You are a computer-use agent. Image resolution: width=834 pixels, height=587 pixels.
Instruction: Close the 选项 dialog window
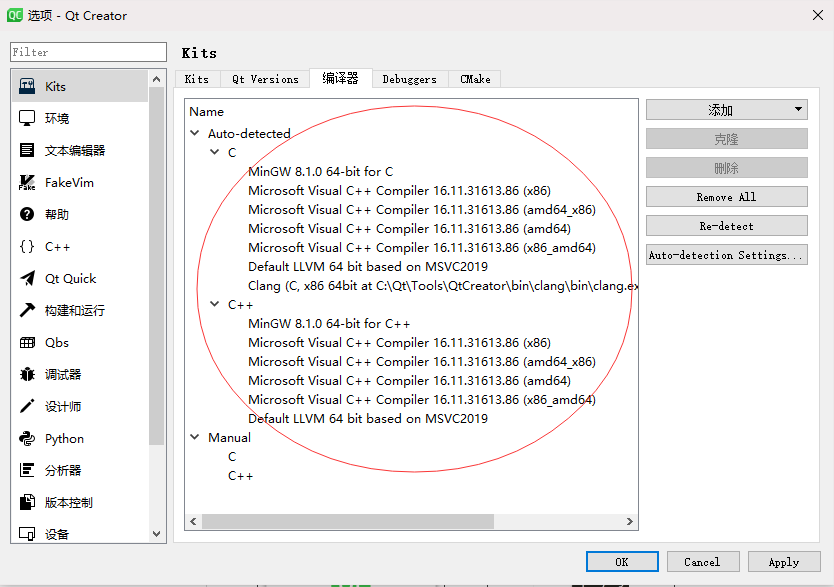click(818, 15)
